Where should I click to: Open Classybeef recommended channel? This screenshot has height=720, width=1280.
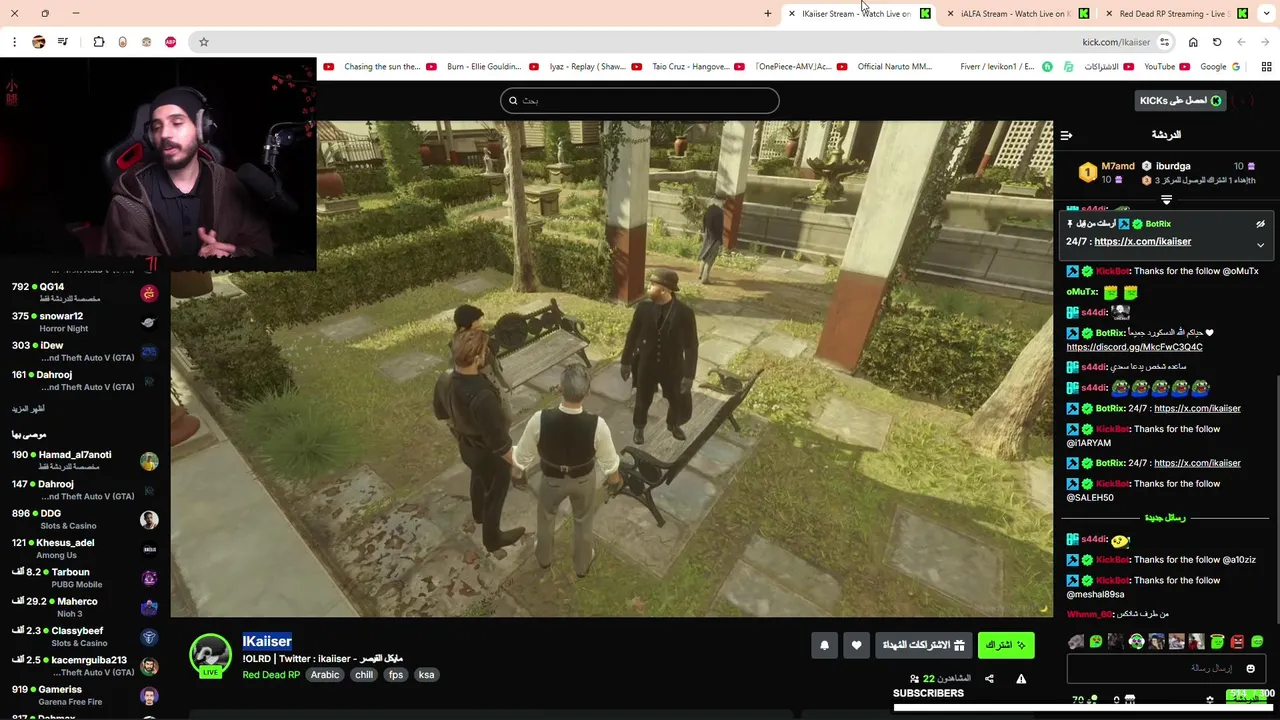click(x=85, y=636)
